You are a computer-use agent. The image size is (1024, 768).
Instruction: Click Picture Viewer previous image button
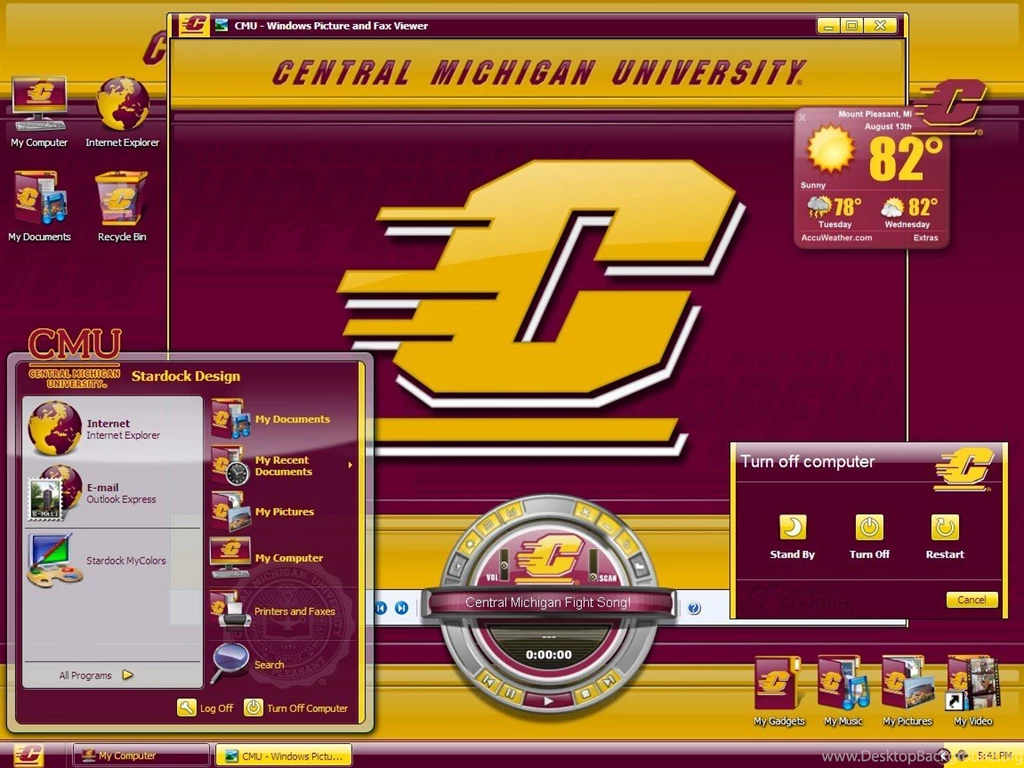point(381,608)
